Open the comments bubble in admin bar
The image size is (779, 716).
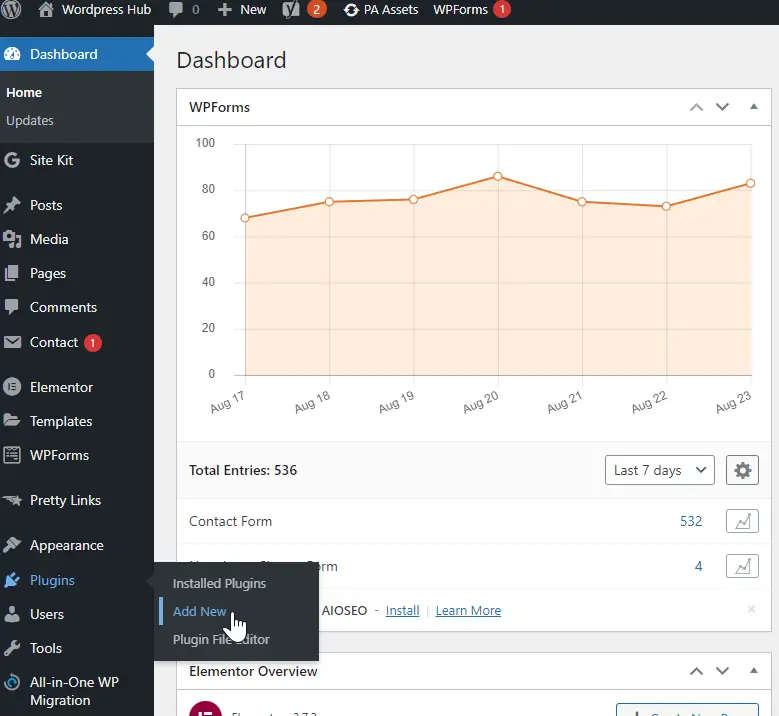pos(184,9)
